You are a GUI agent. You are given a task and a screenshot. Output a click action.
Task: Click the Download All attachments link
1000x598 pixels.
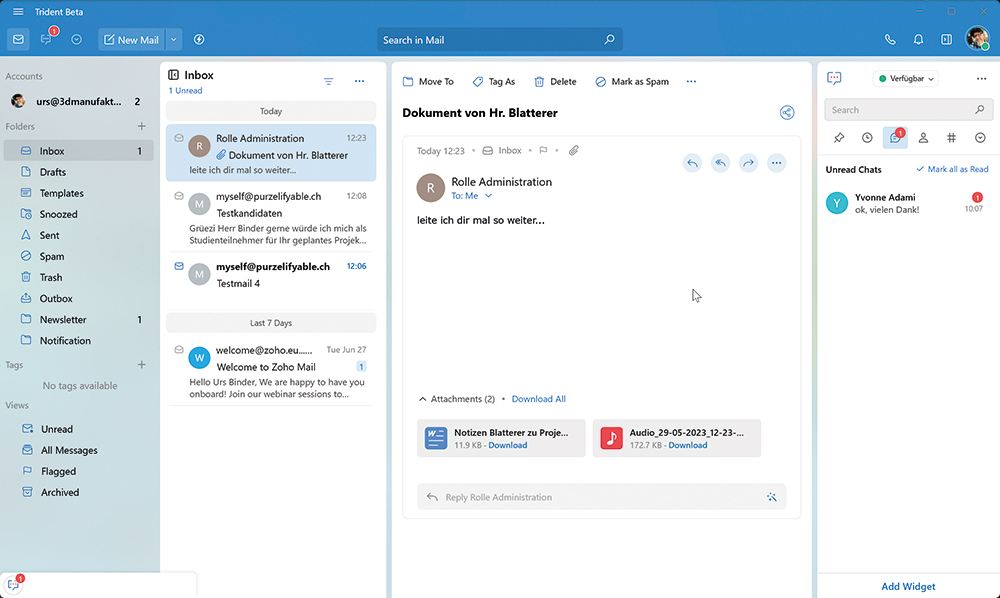[539, 398]
